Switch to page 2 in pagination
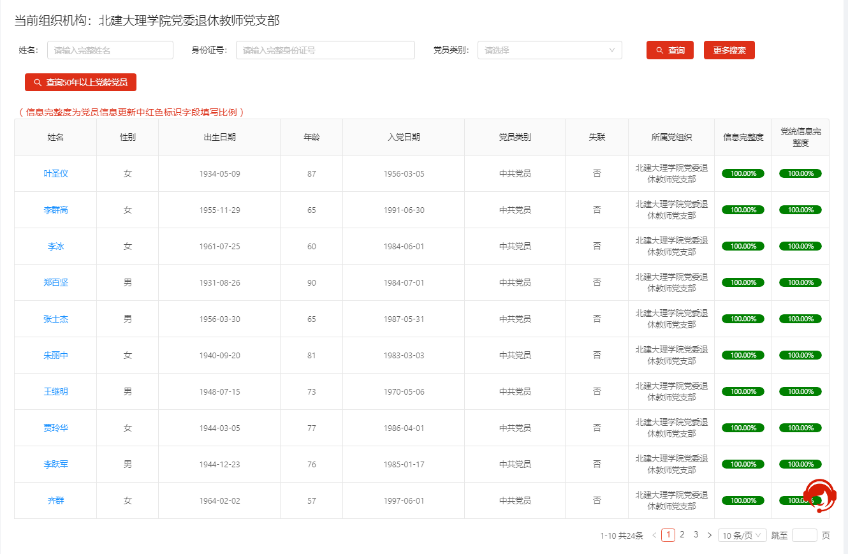The image size is (848, 554). (x=682, y=535)
